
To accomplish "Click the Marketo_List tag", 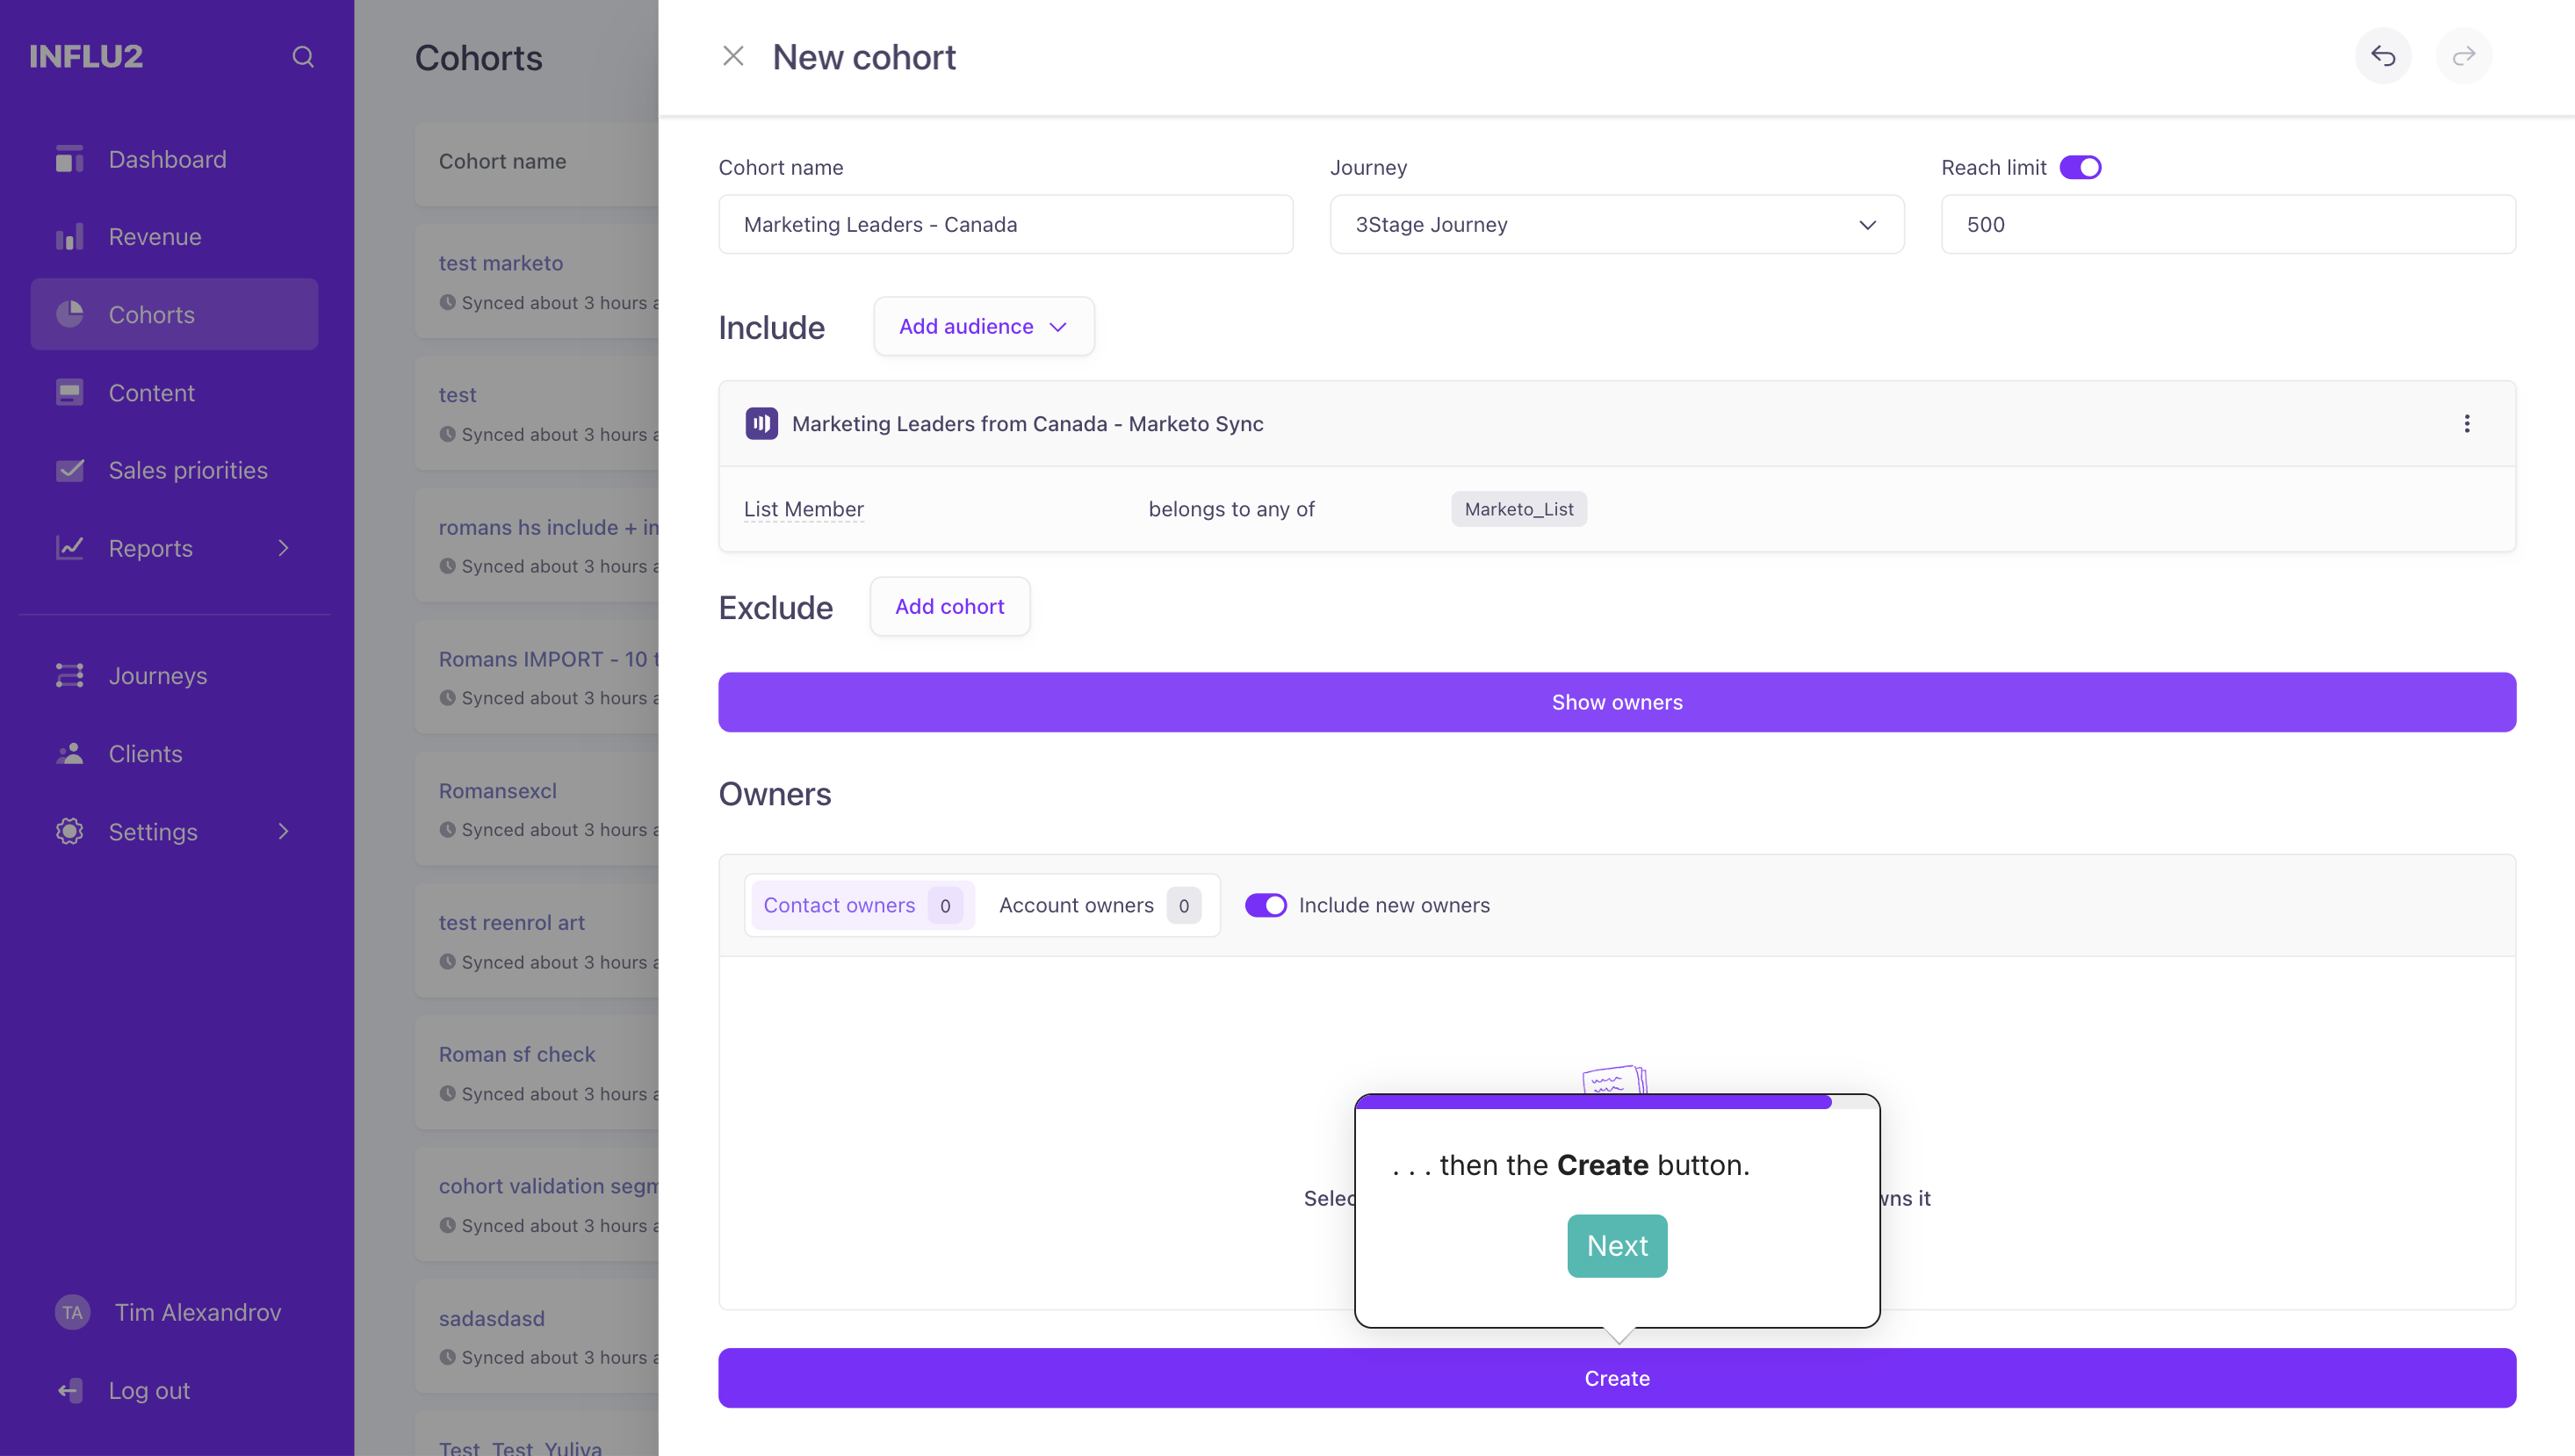I will [x=1518, y=509].
